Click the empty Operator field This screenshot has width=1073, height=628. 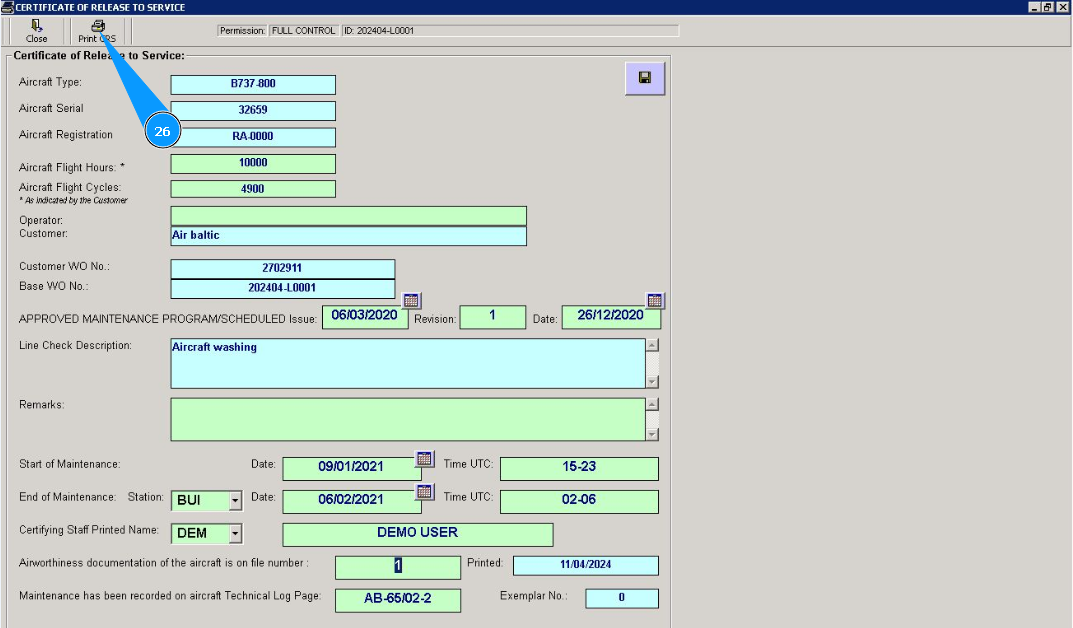pyautogui.click(x=348, y=216)
